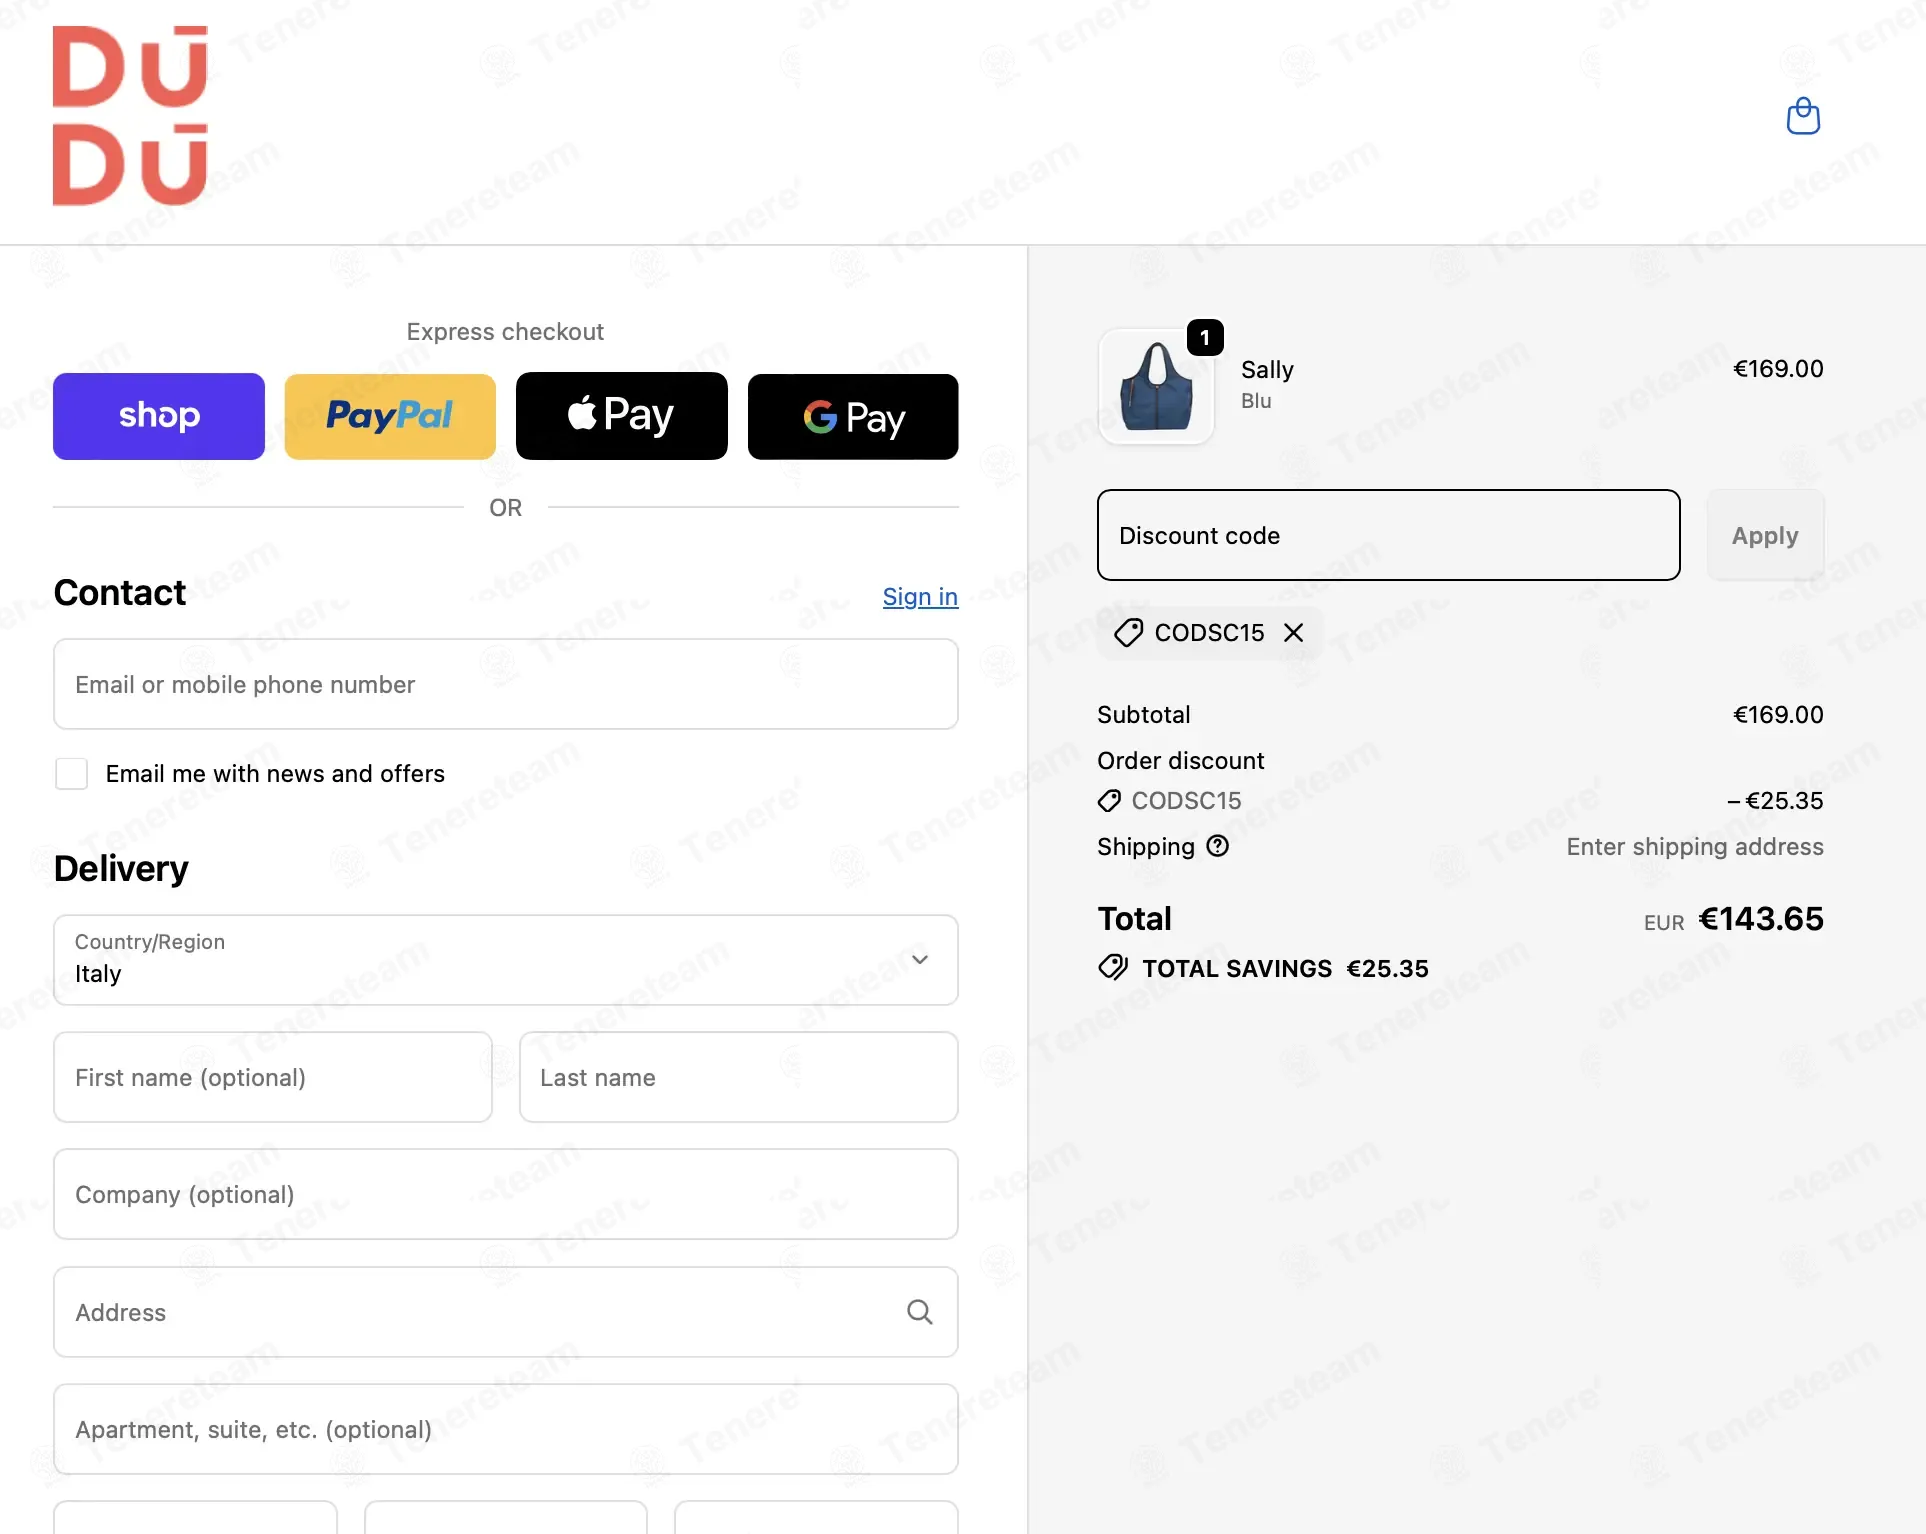Click the quantity badge on Sally bag
1926x1534 pixels.
tap(1205, 338)
